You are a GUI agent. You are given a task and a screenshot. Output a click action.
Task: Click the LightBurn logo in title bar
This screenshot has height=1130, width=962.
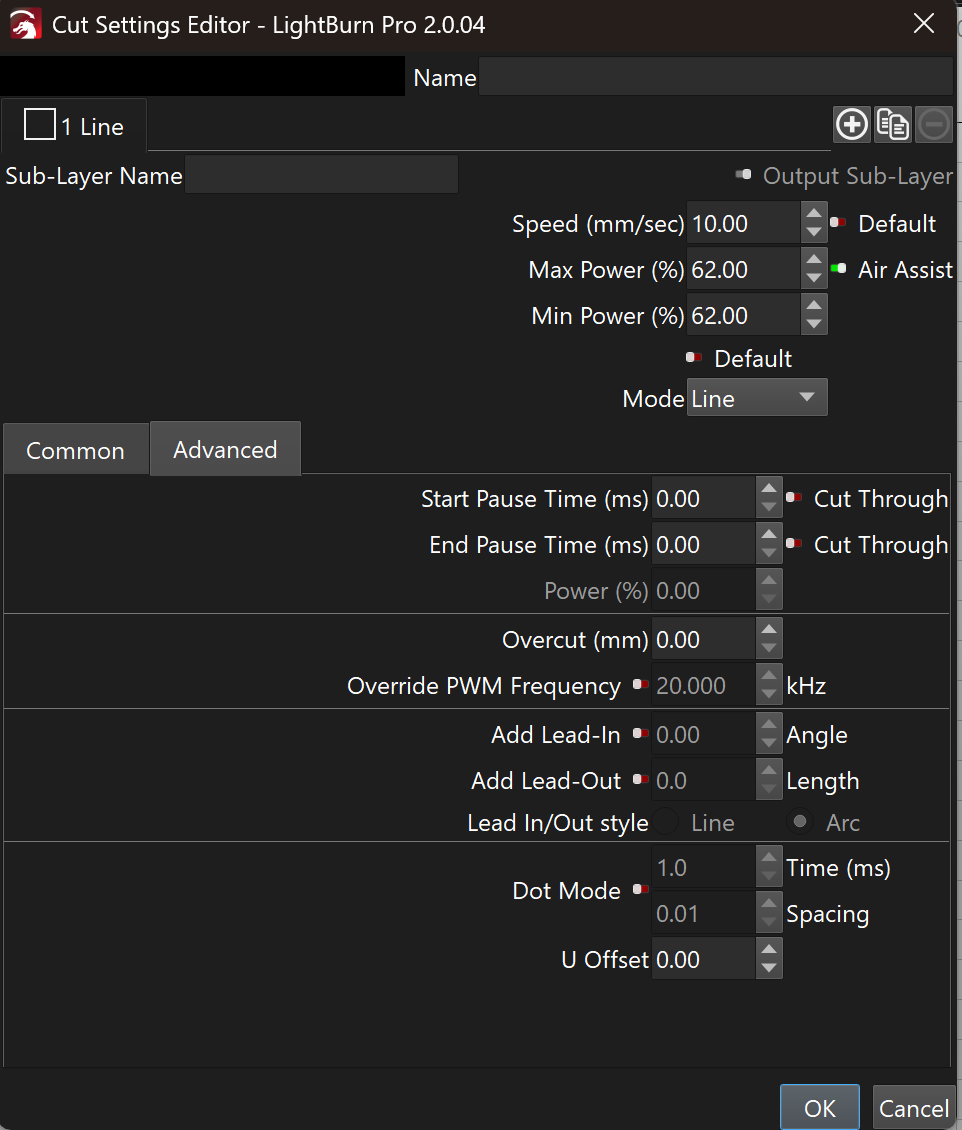pyautogui.click(x=25, y=25)
